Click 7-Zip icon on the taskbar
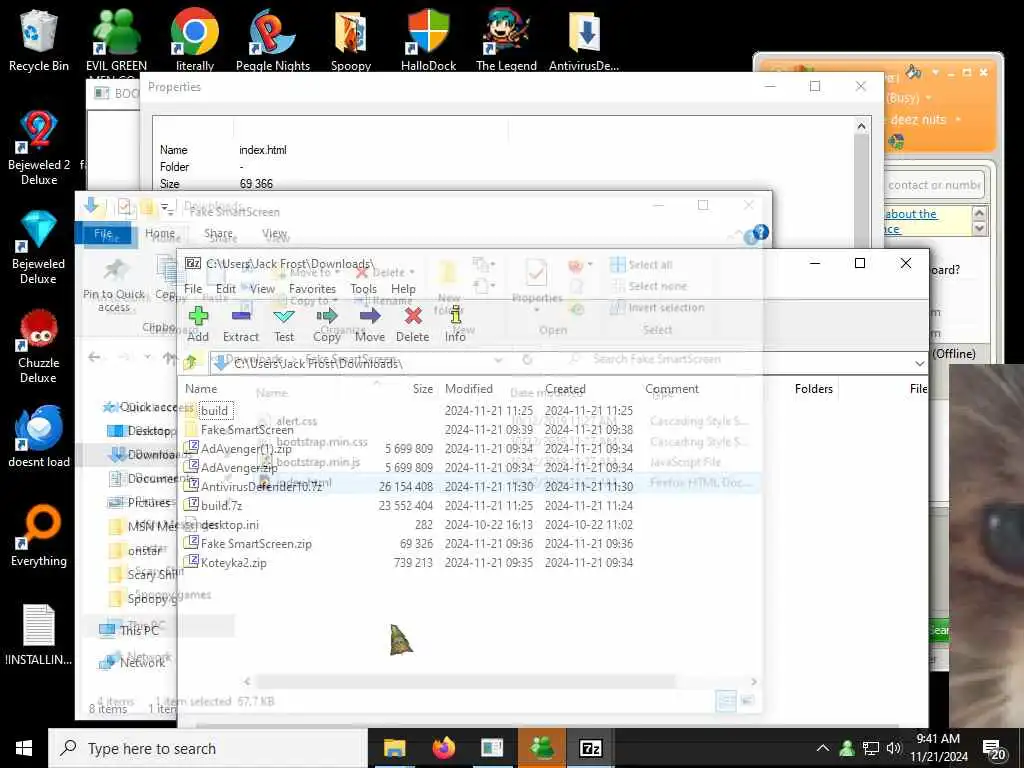This screenshot has width=1024, height=768. 590,748
